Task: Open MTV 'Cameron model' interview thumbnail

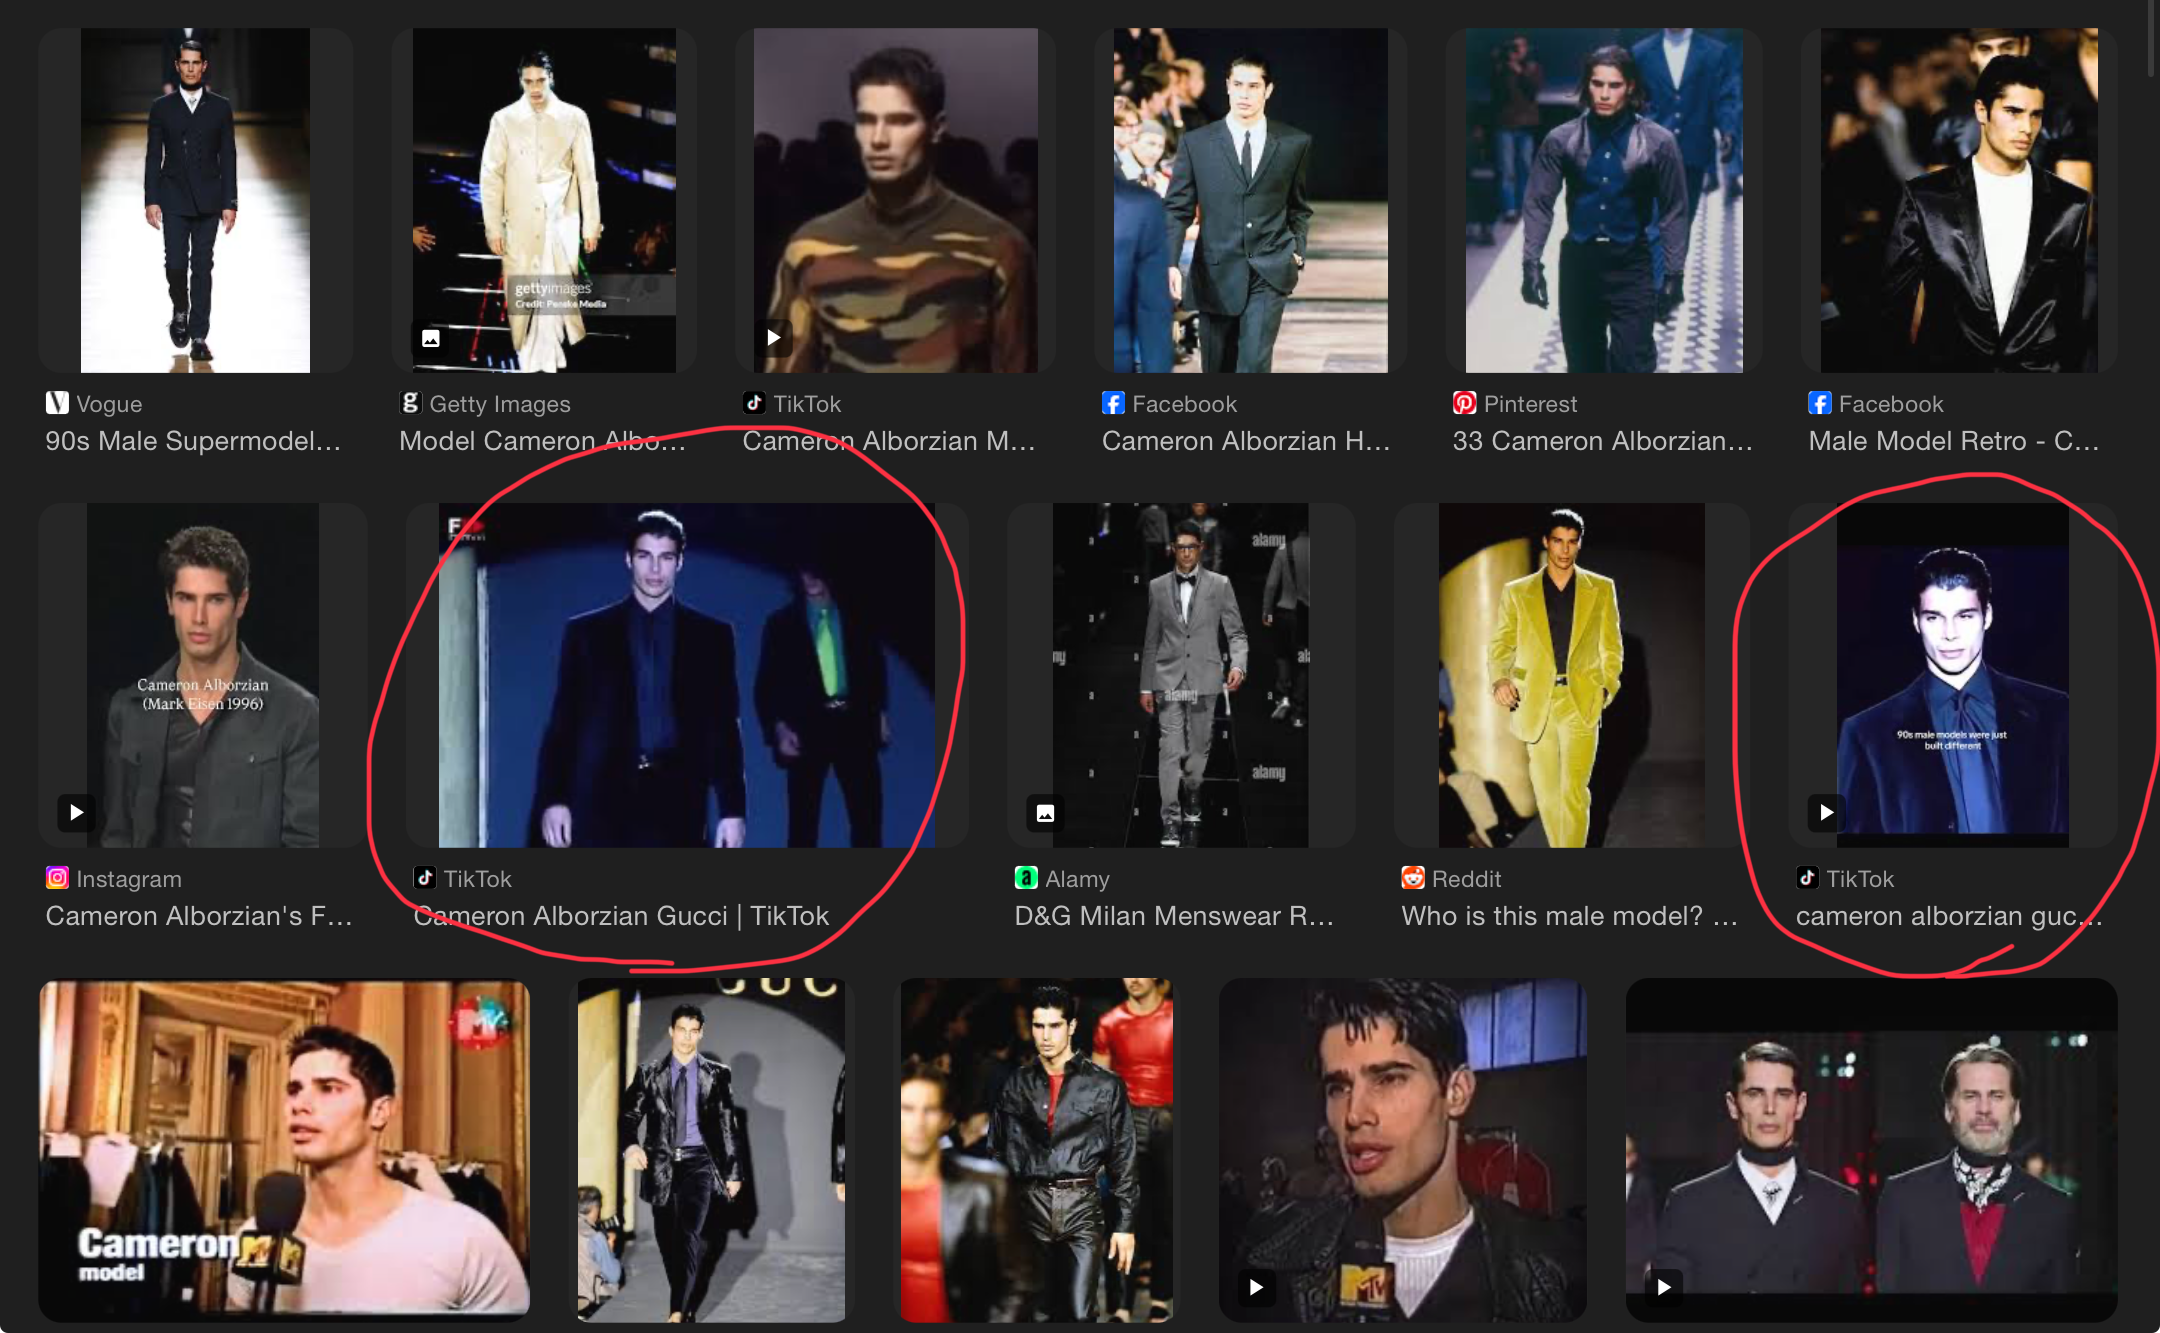Action: 284,1150
